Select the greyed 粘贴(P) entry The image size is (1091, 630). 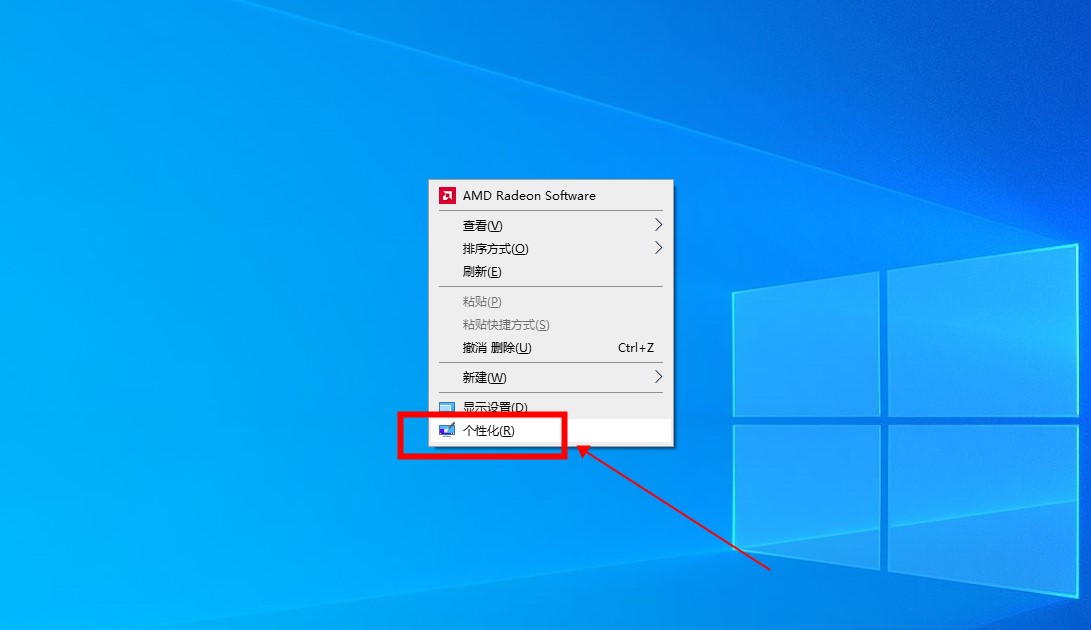pyautogui.click(x=550, y=301)
